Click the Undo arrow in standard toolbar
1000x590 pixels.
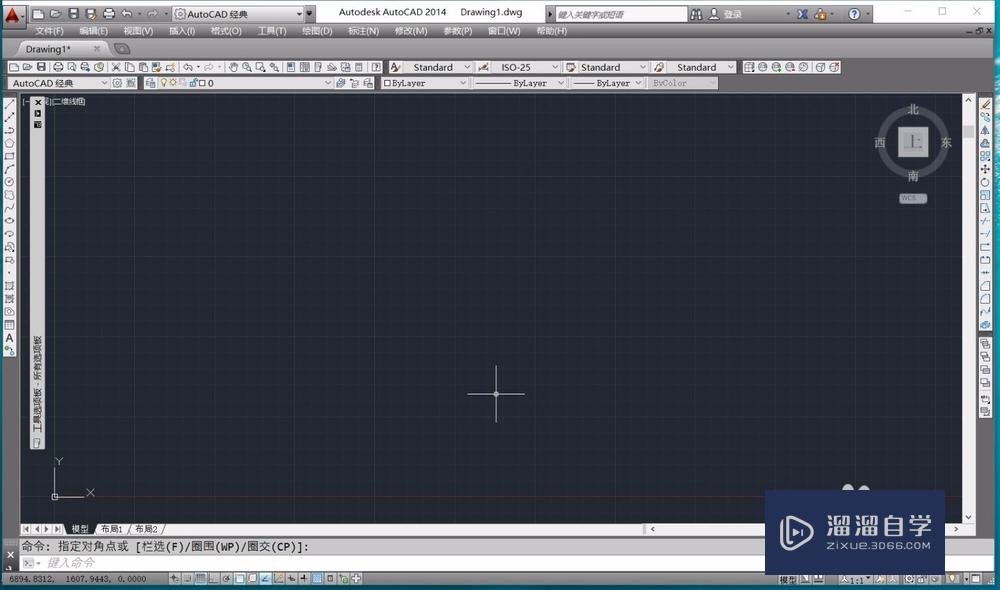point(188,67)
